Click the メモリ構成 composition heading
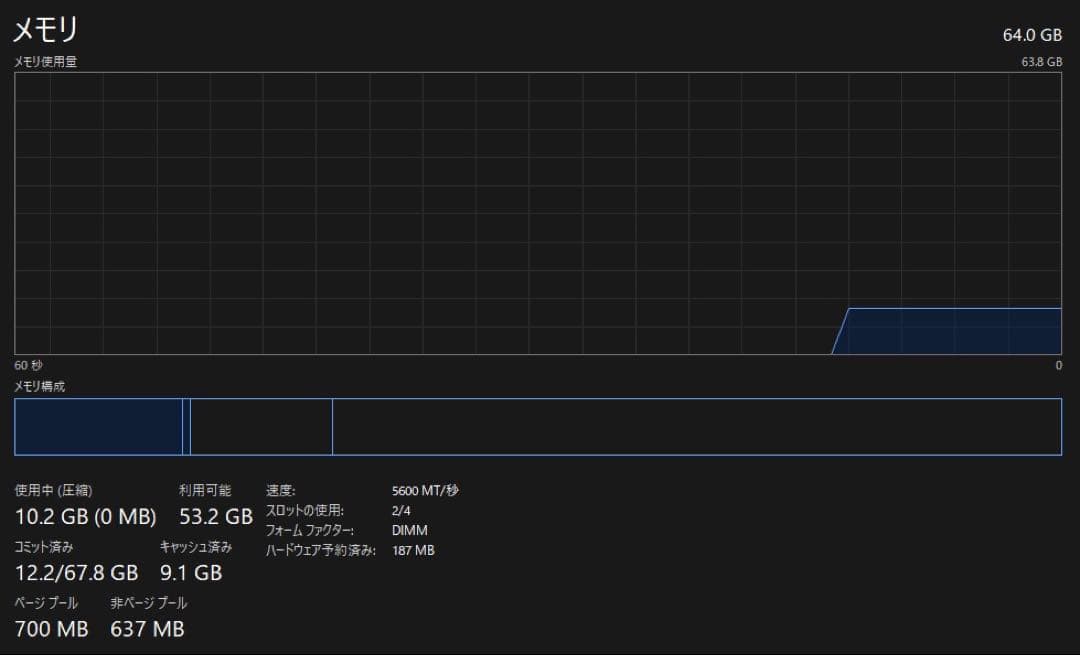1080x655 pixels. click(38, 386)
